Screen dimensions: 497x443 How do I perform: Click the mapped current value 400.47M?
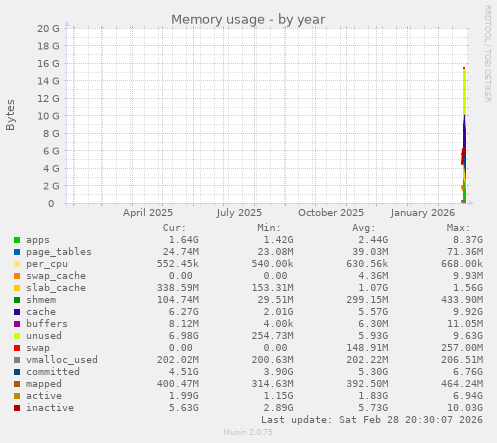pos(178,384)
